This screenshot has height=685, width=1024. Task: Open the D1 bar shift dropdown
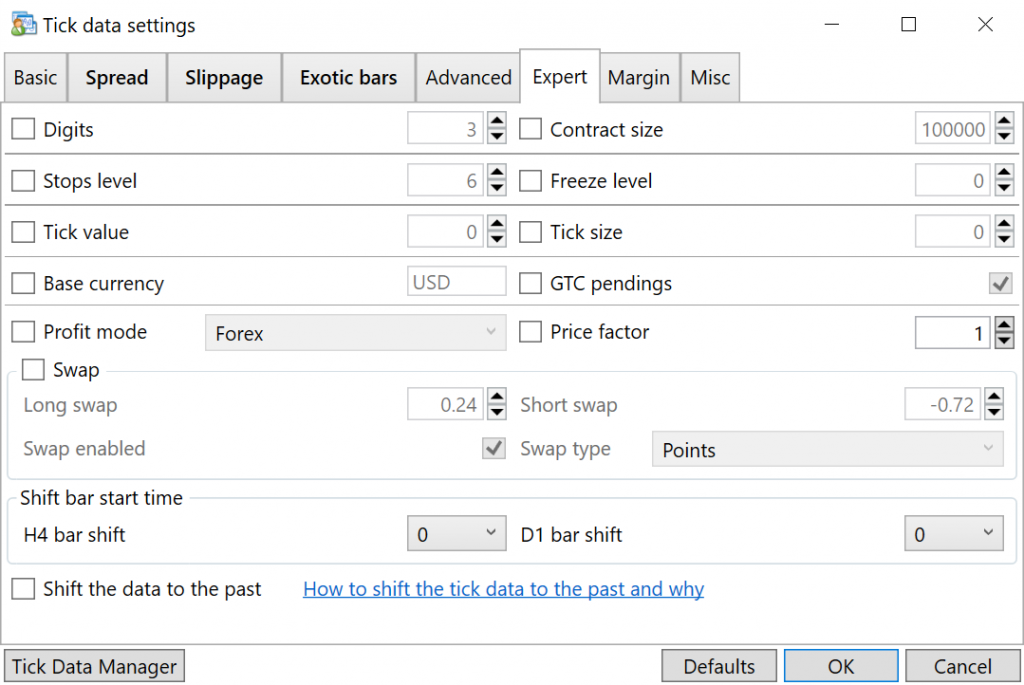(953, 534)
